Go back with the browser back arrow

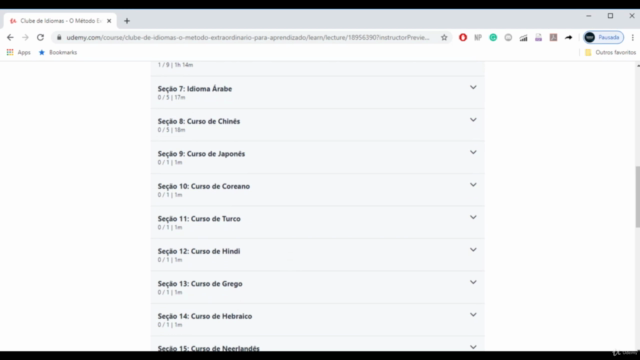pos(10,38)
